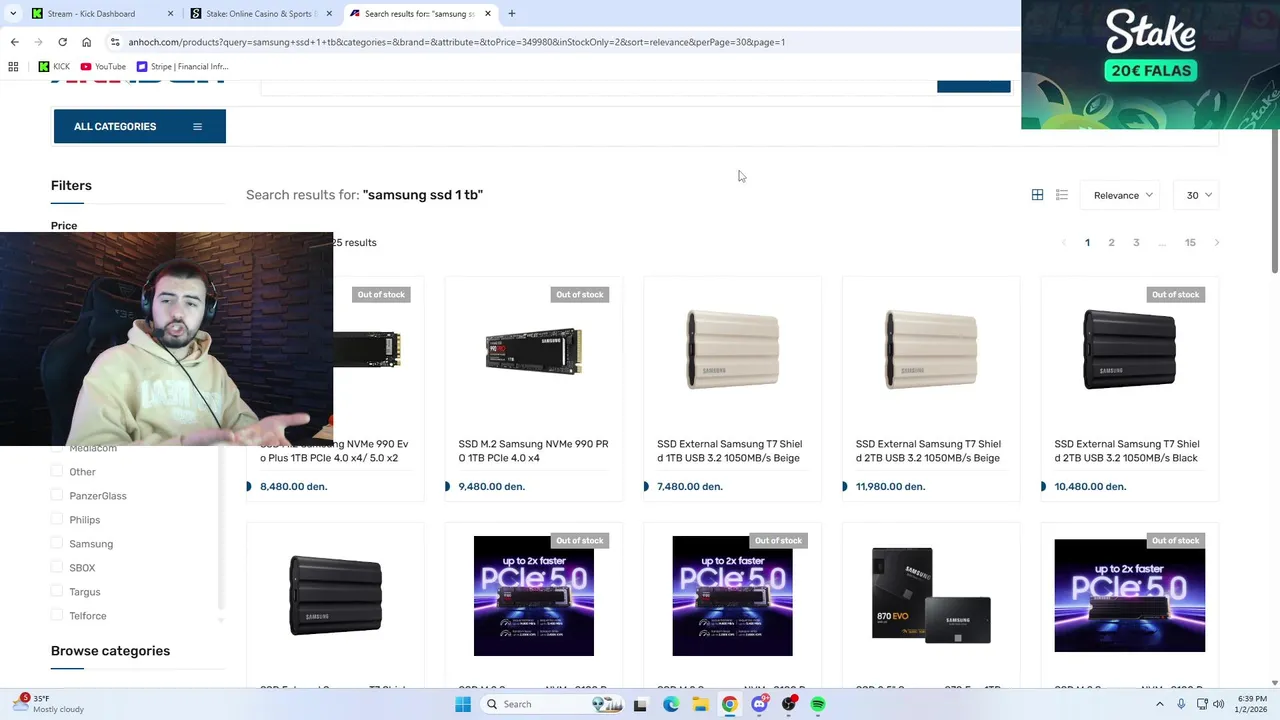Open Microsoft Edge from taskbar
This screenshot has width=1280, height=720.
[670, 704]
